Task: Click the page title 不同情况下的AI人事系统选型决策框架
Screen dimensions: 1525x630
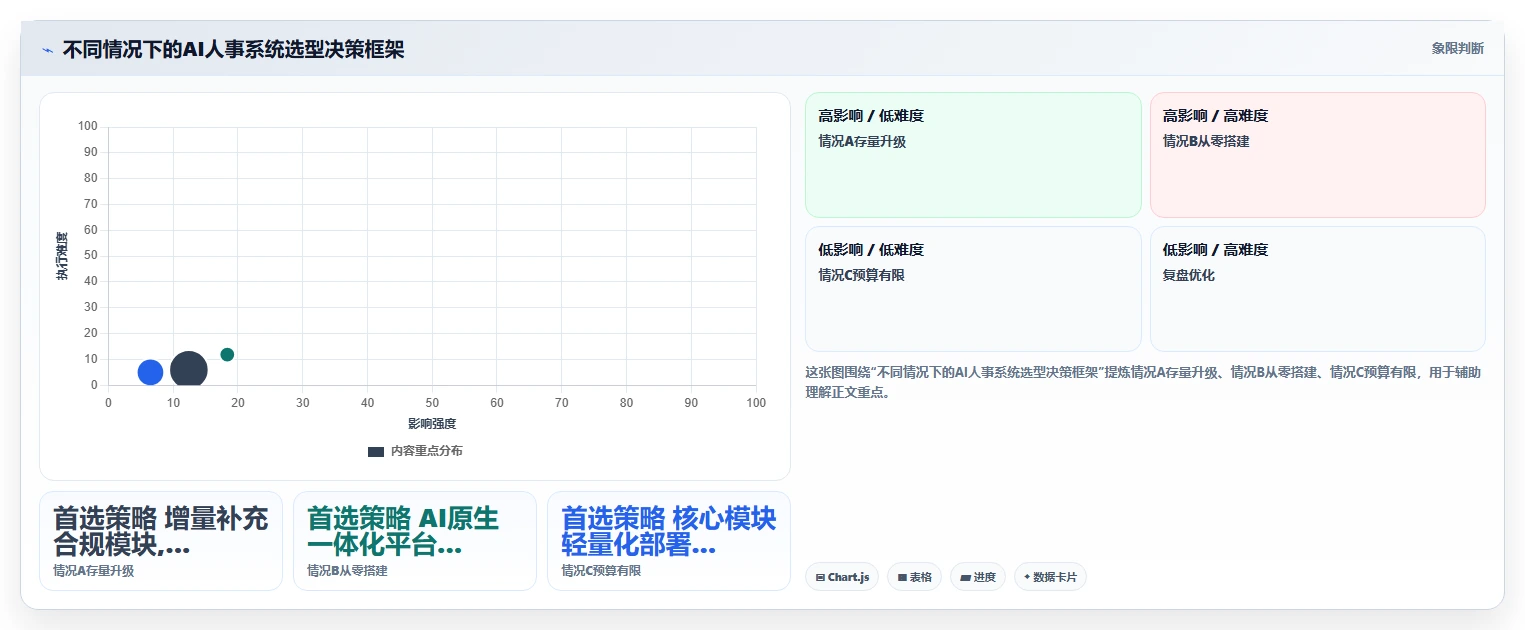Action: pyautogui.click(x=233, y=49)
